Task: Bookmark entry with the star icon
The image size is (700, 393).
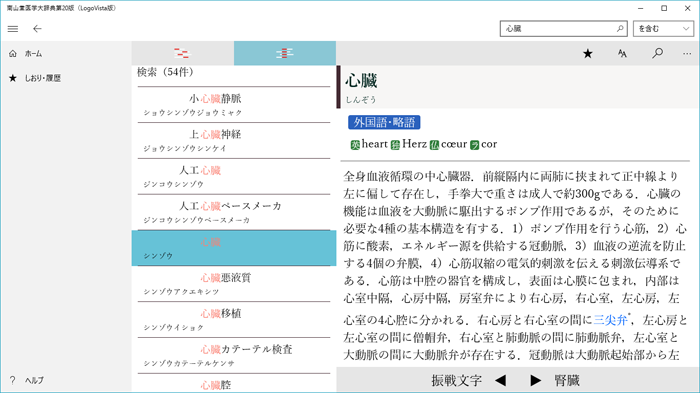Action: coord(588,54)
